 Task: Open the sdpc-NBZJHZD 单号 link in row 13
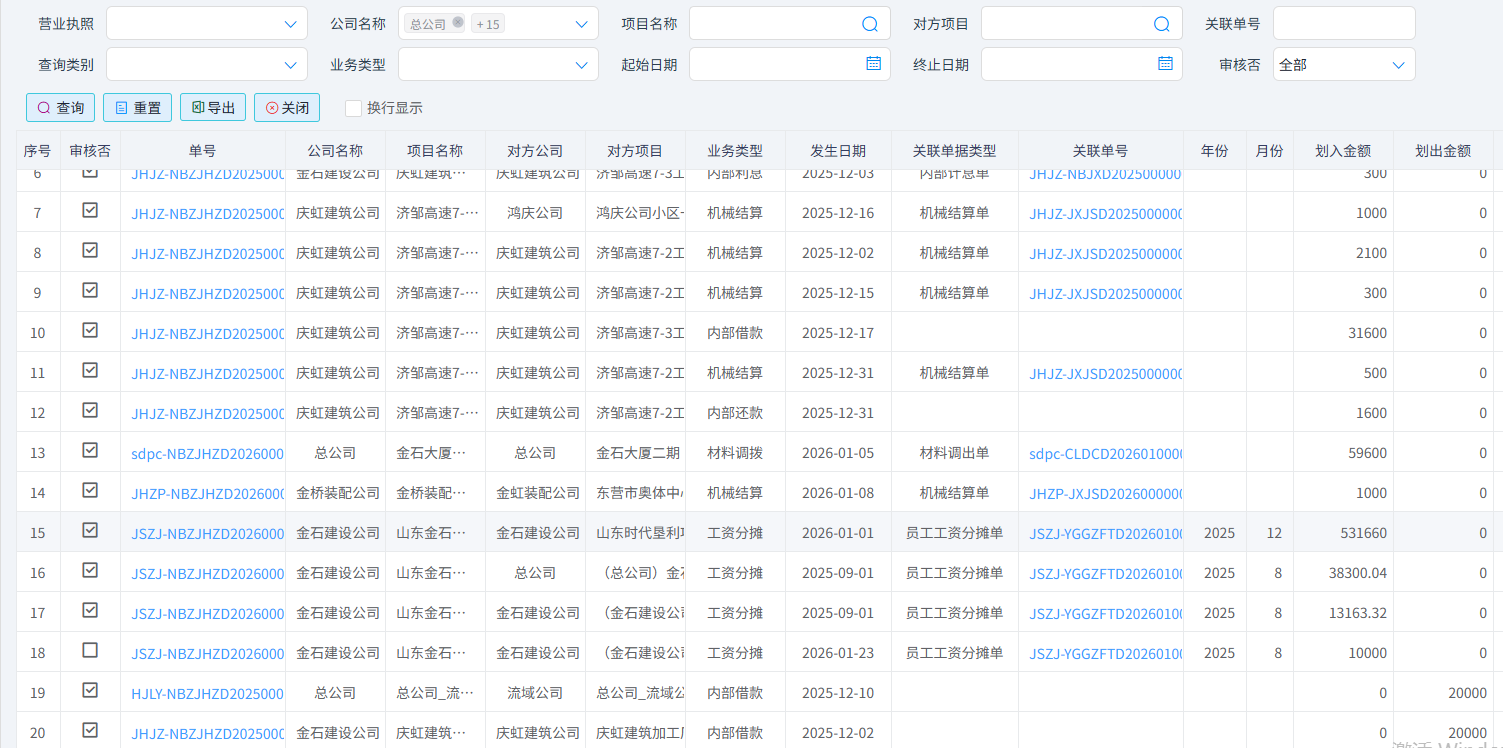207,453
